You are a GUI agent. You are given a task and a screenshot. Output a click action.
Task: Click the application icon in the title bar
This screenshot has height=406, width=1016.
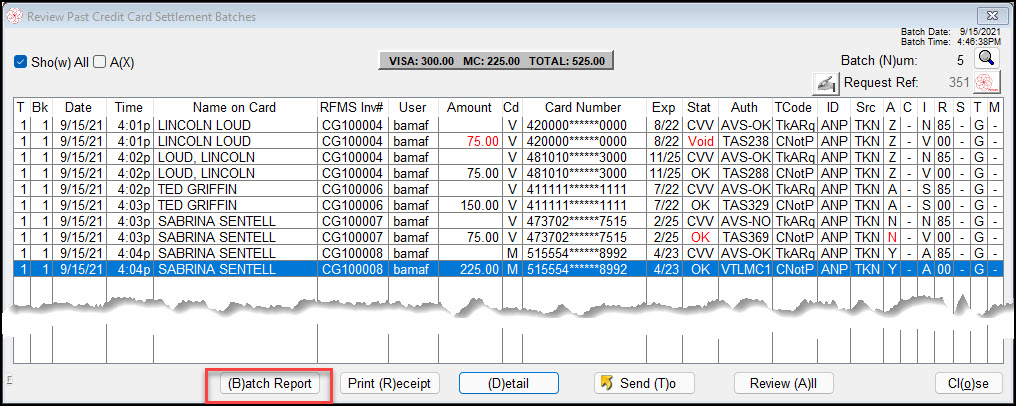[13, 17]
